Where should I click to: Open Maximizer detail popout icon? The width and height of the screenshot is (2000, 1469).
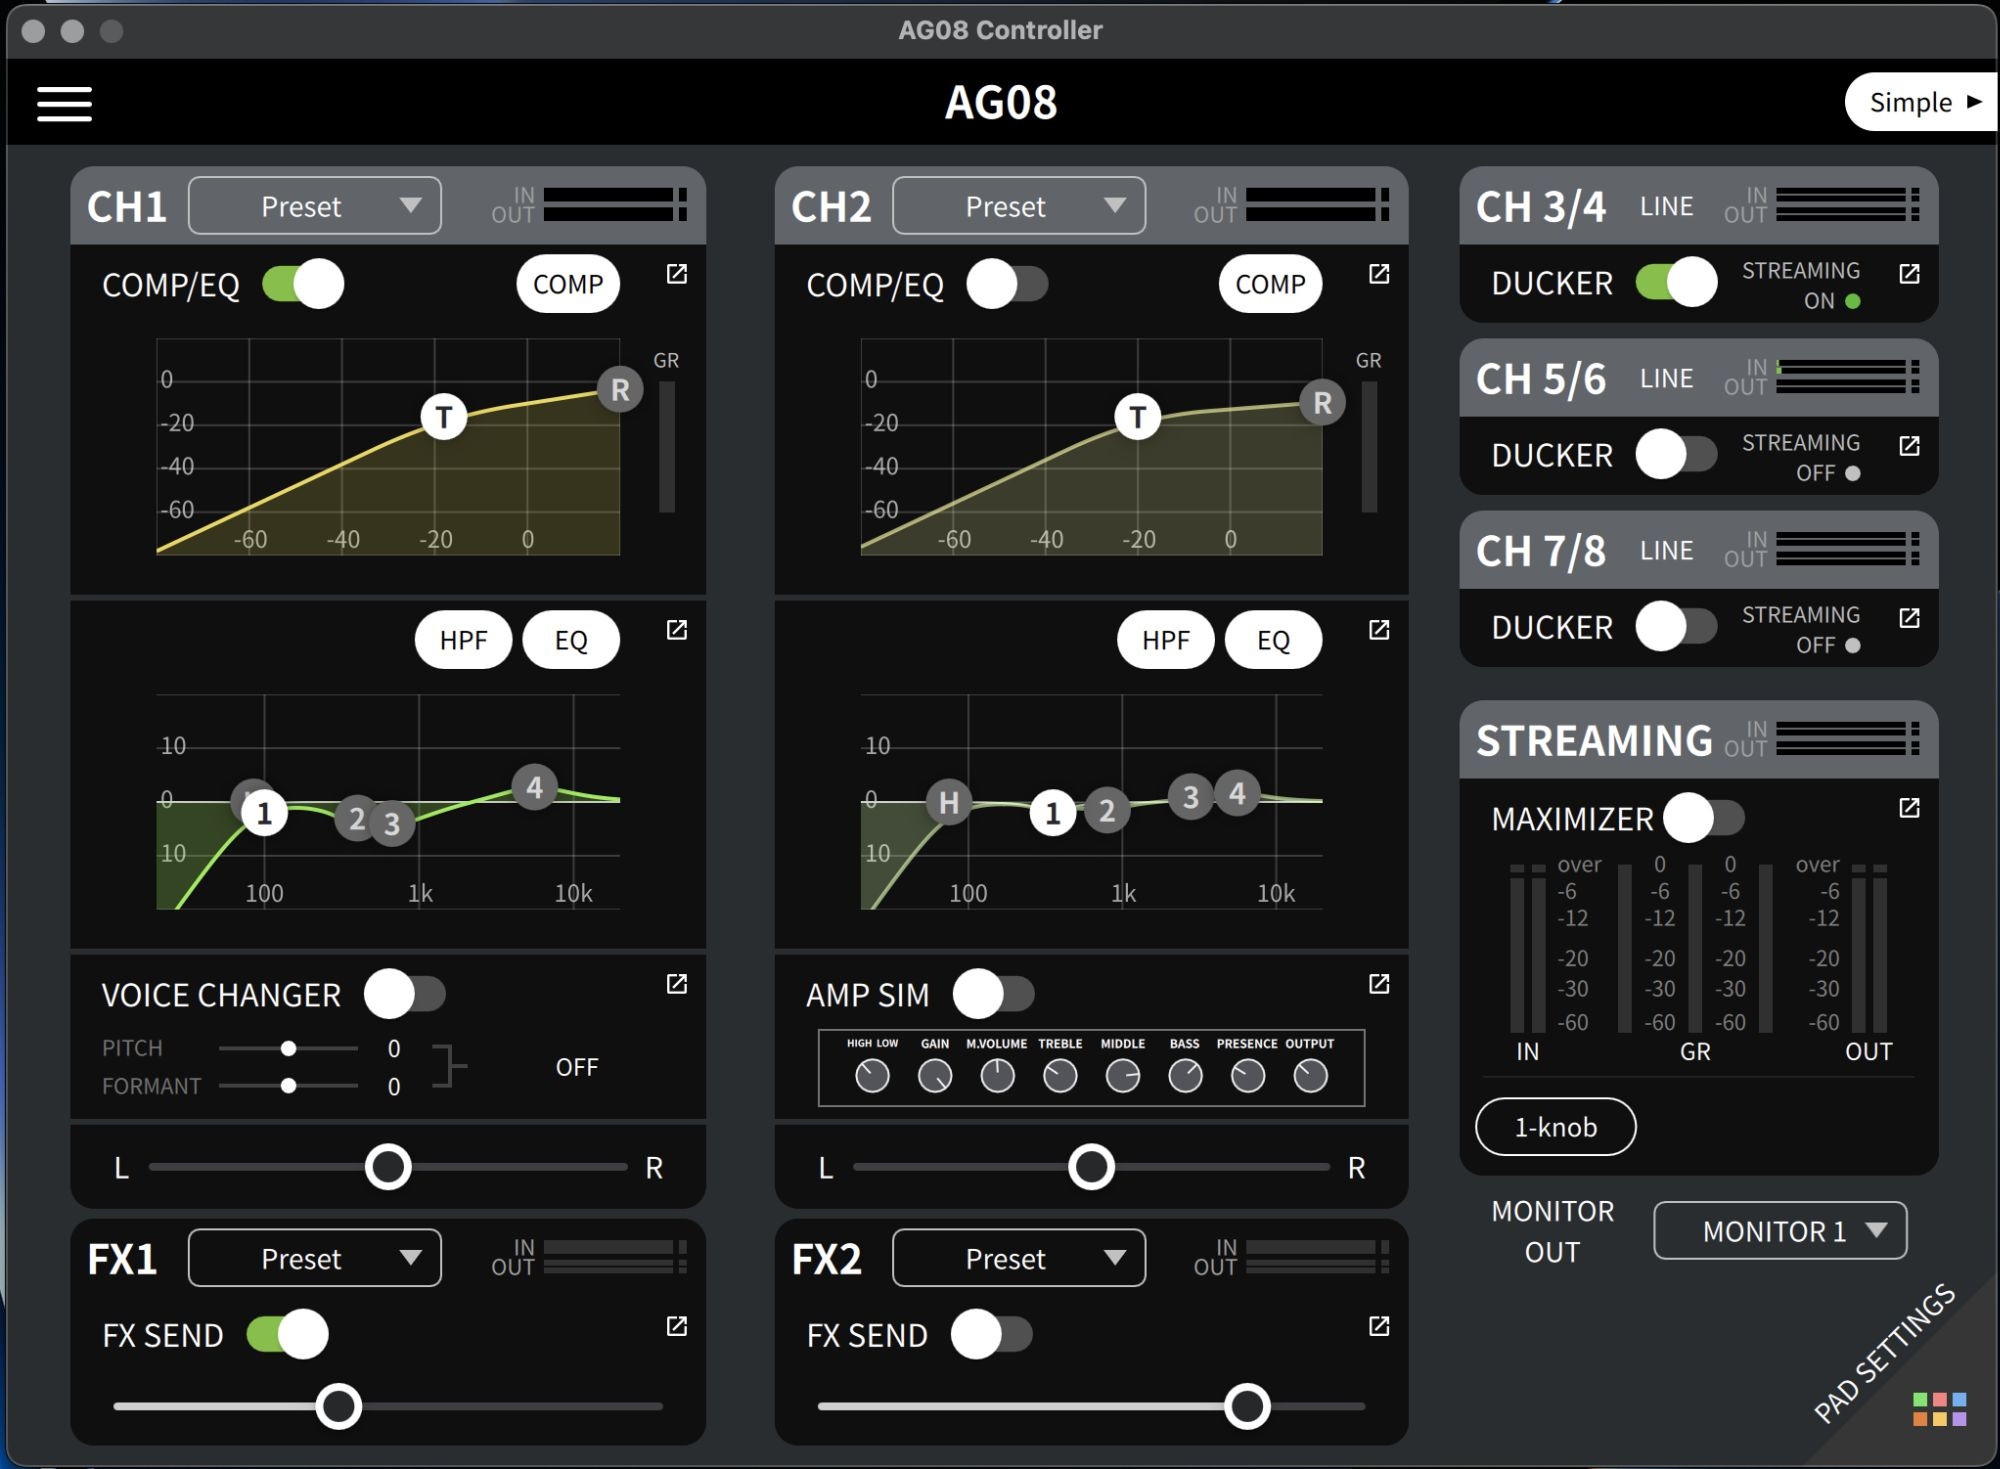[x=1909, y=808]
